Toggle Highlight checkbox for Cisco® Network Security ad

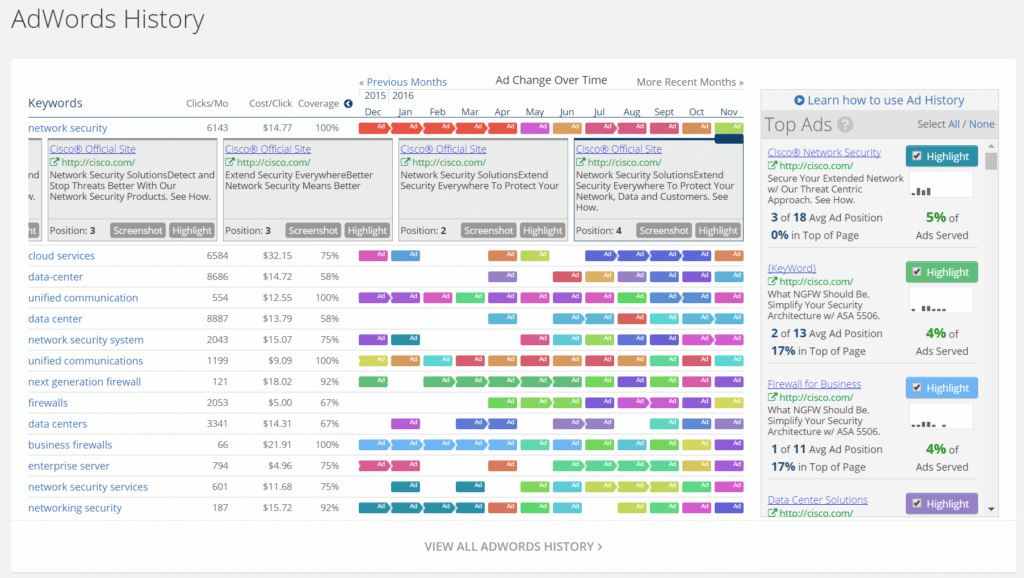(917, 156)
